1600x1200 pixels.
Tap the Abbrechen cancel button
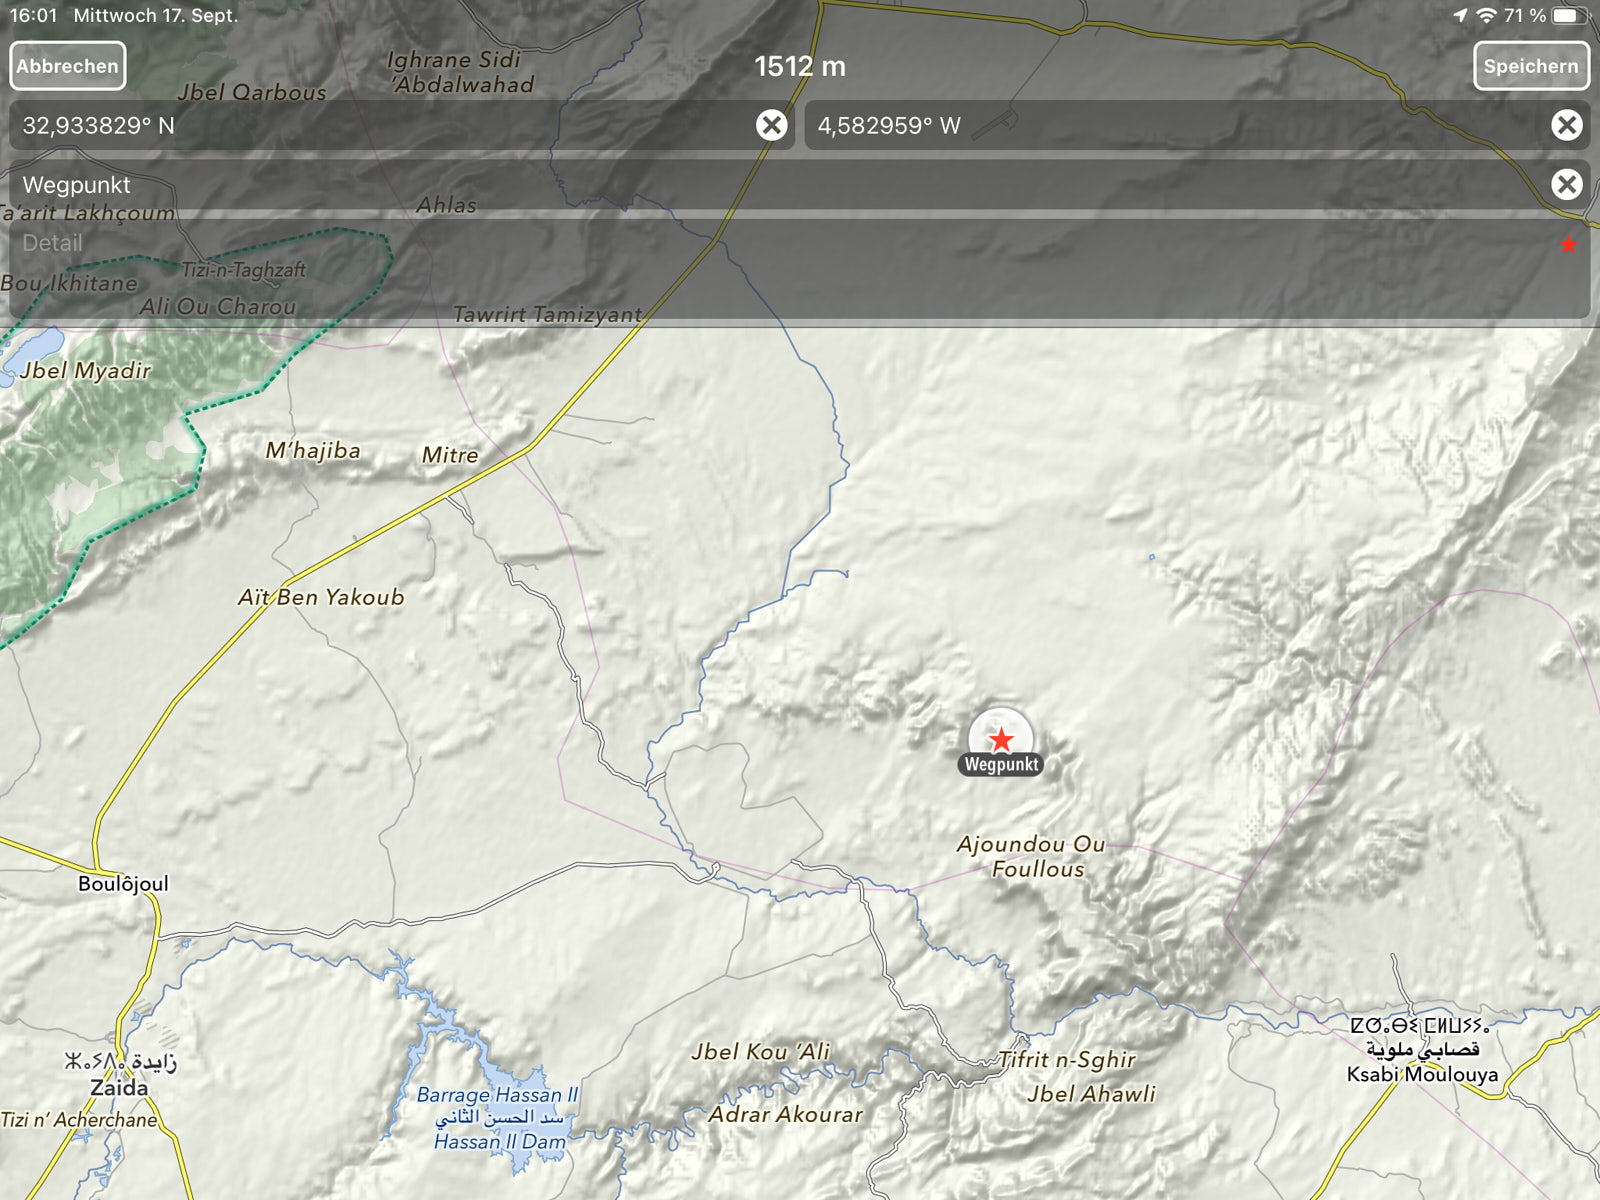pos(68,66)
